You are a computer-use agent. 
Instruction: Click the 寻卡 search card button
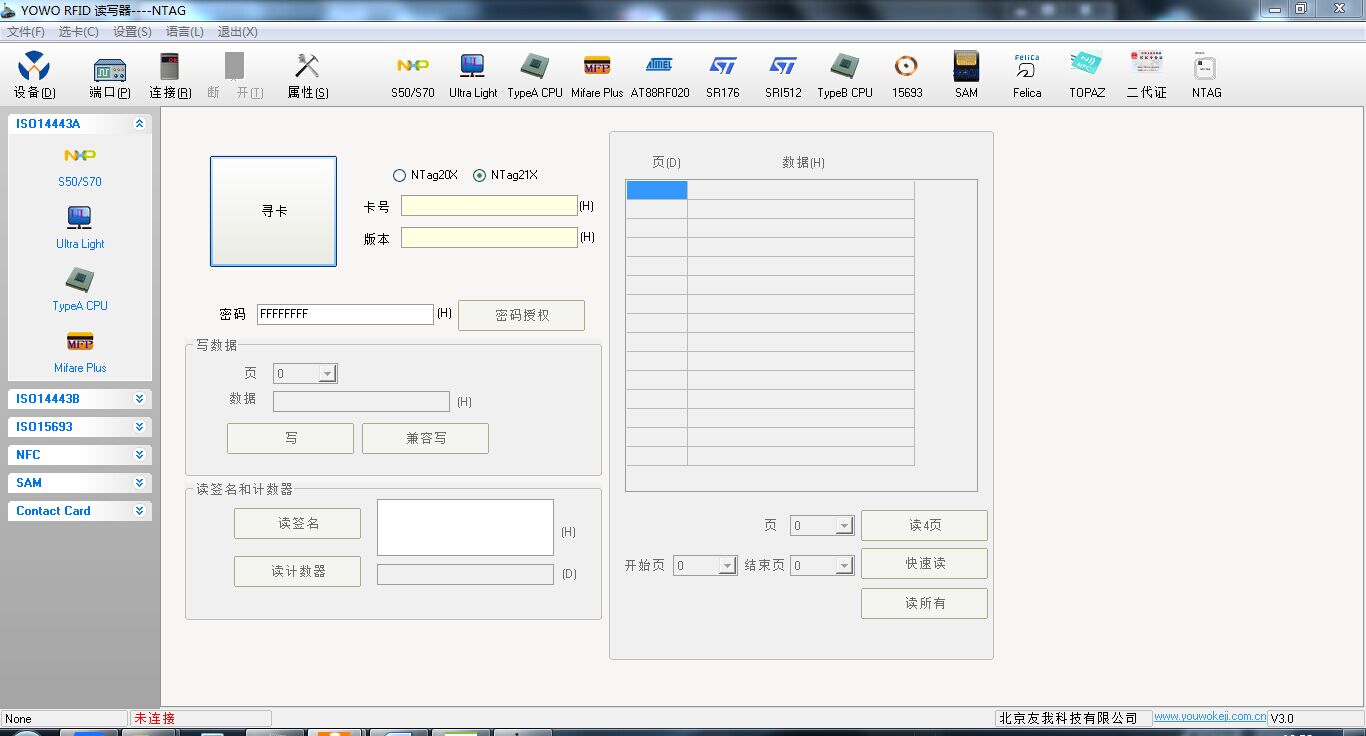(273, 212)
